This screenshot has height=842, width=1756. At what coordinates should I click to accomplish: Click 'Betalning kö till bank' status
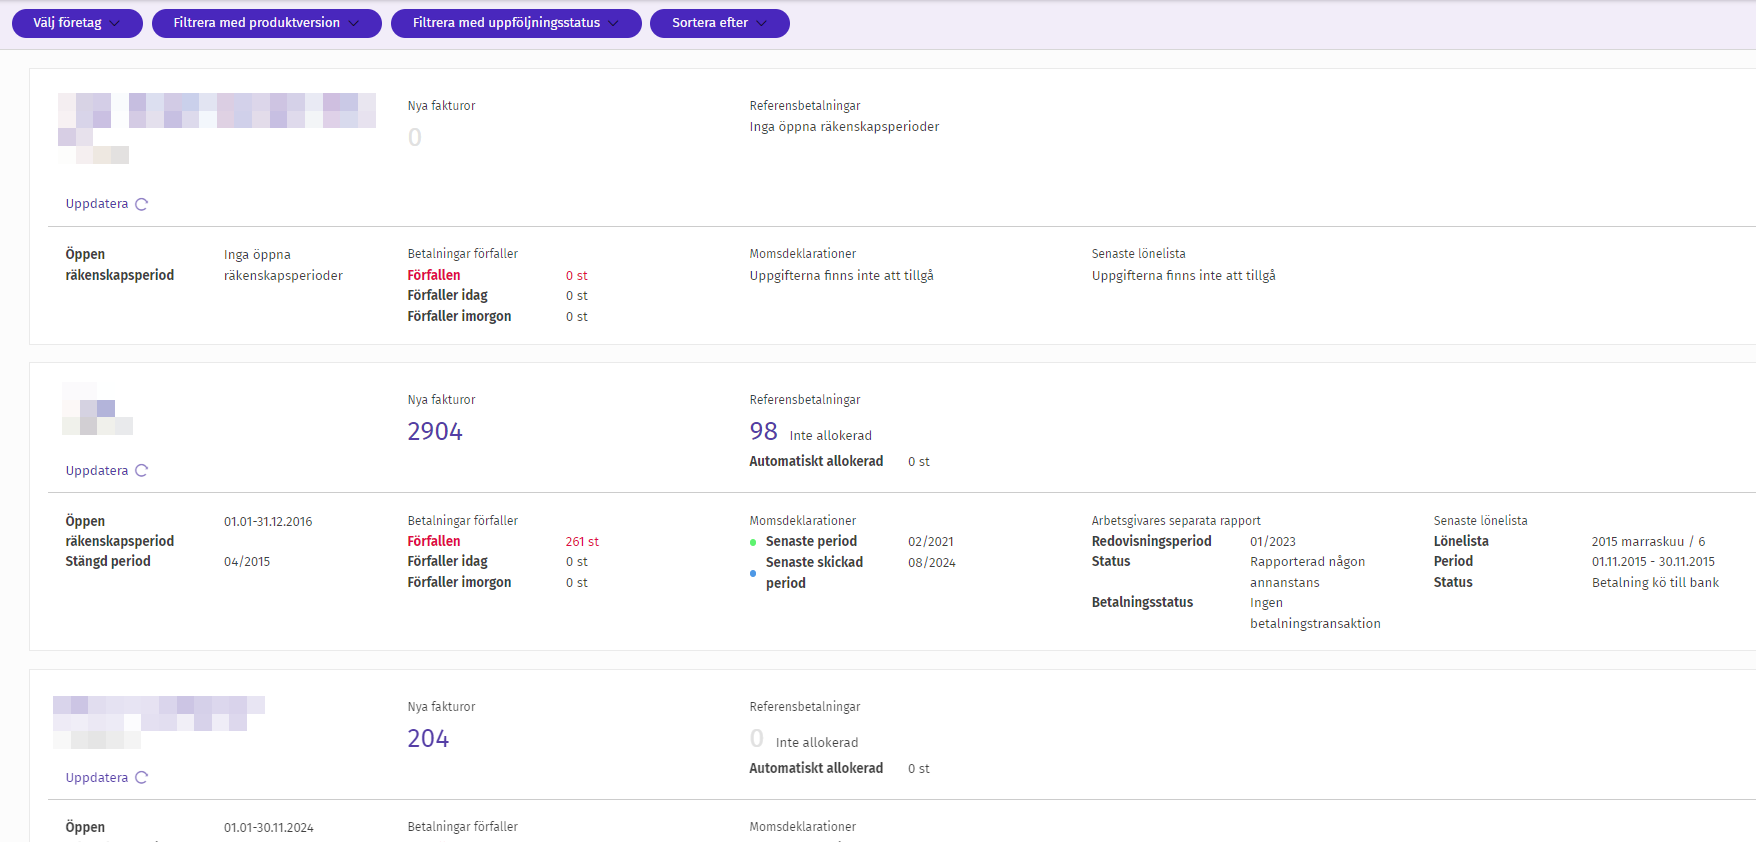pos(1655,583)
